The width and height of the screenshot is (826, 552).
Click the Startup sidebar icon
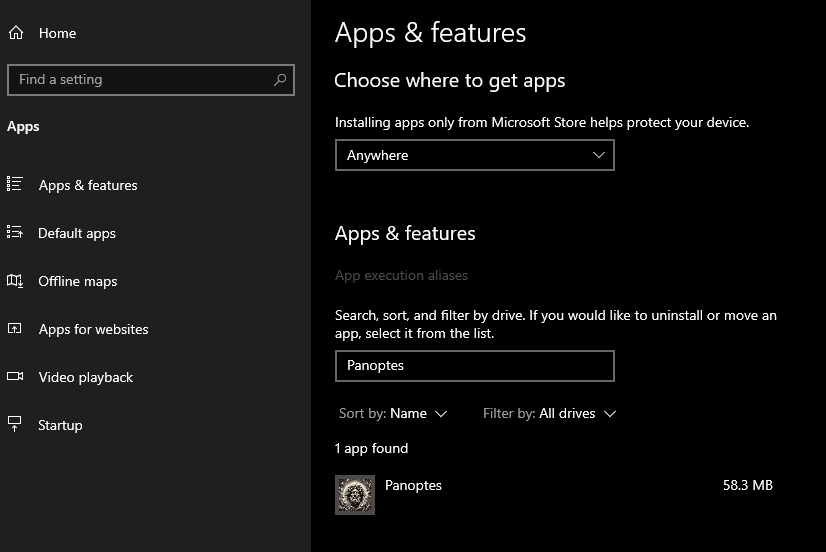(15, 425)
